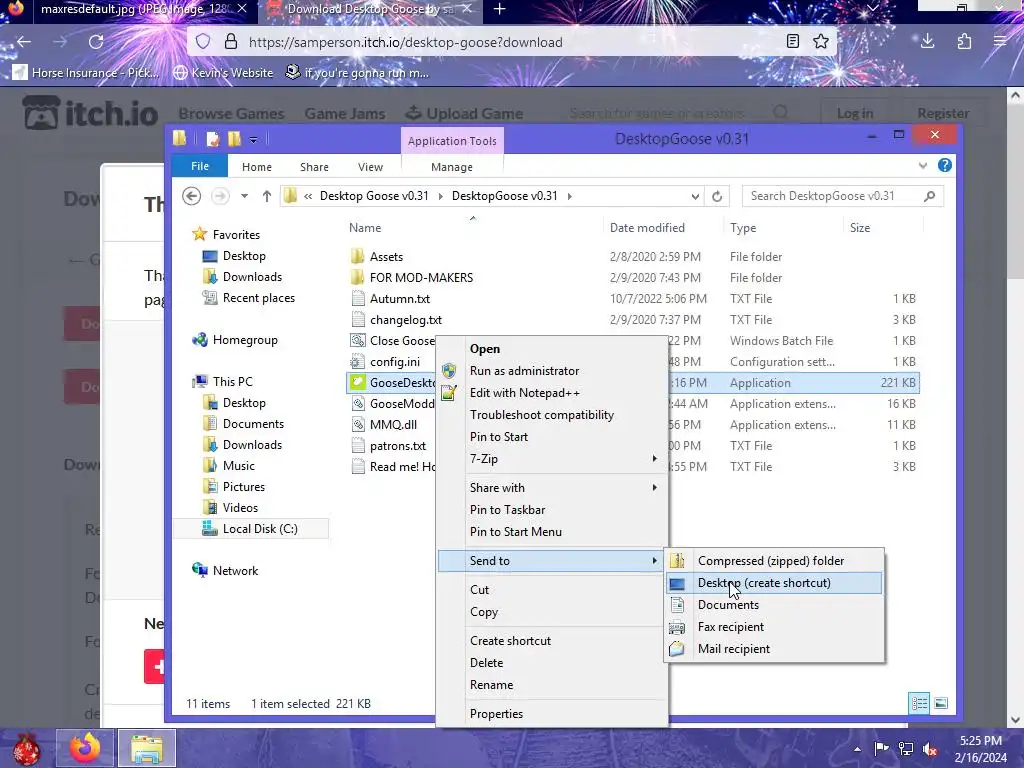Image resolution: width=1024 pixels, height=768 pixels.
Task: Click Log in on itch.io
Action: (855, 114)
